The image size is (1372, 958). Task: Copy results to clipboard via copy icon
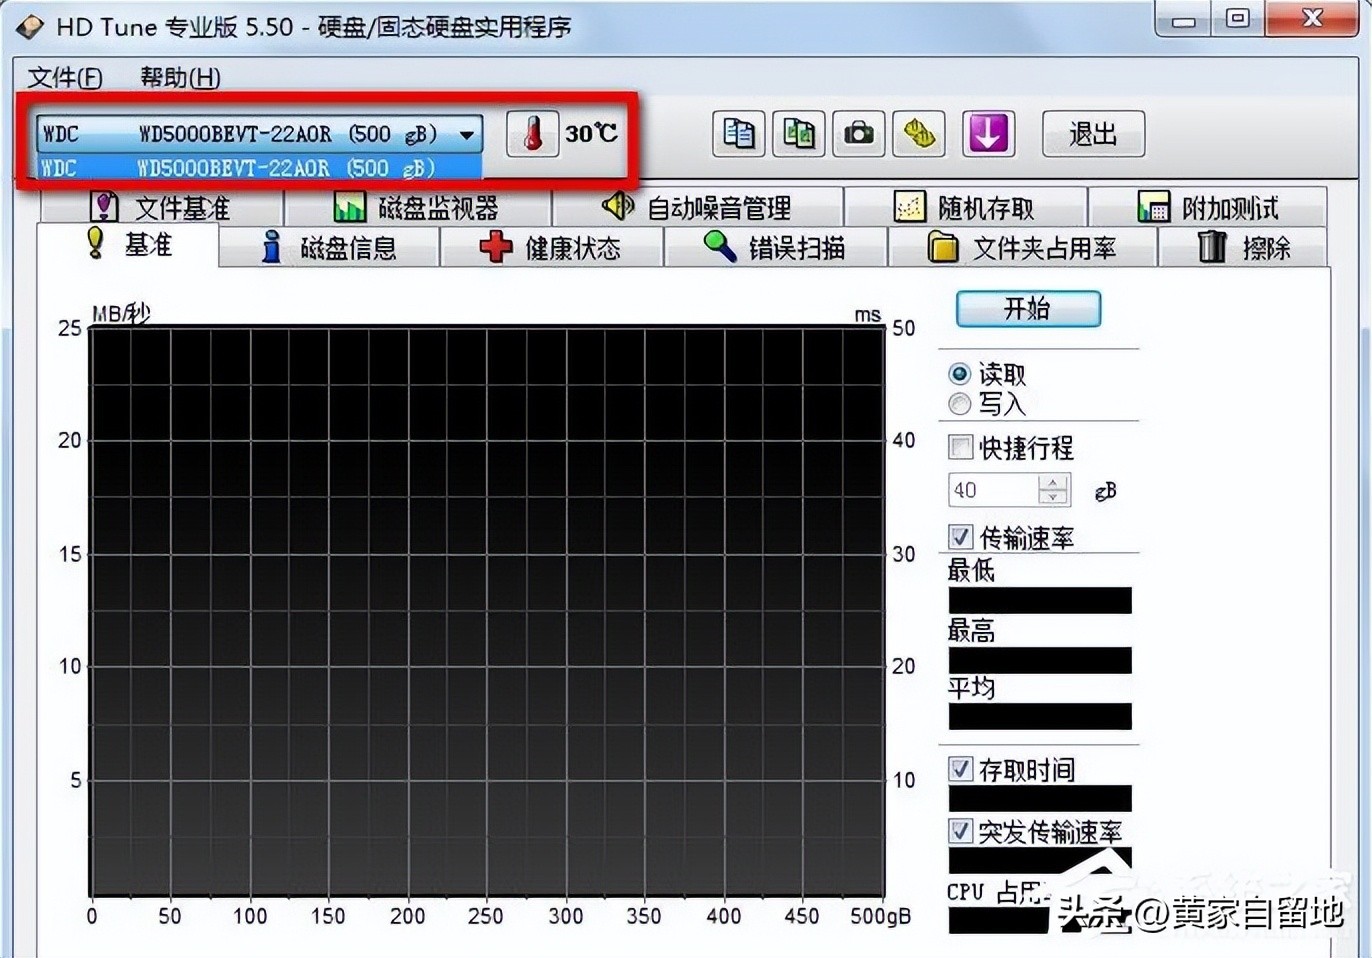coord(738,134)
